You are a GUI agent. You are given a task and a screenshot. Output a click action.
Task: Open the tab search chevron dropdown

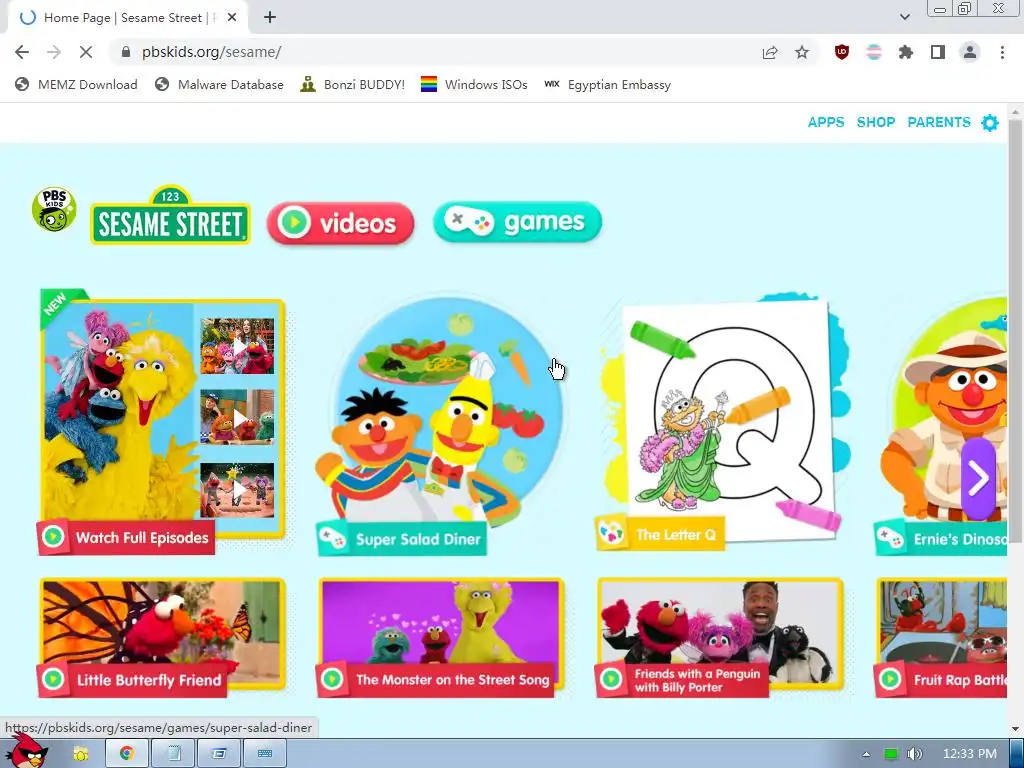904,17
